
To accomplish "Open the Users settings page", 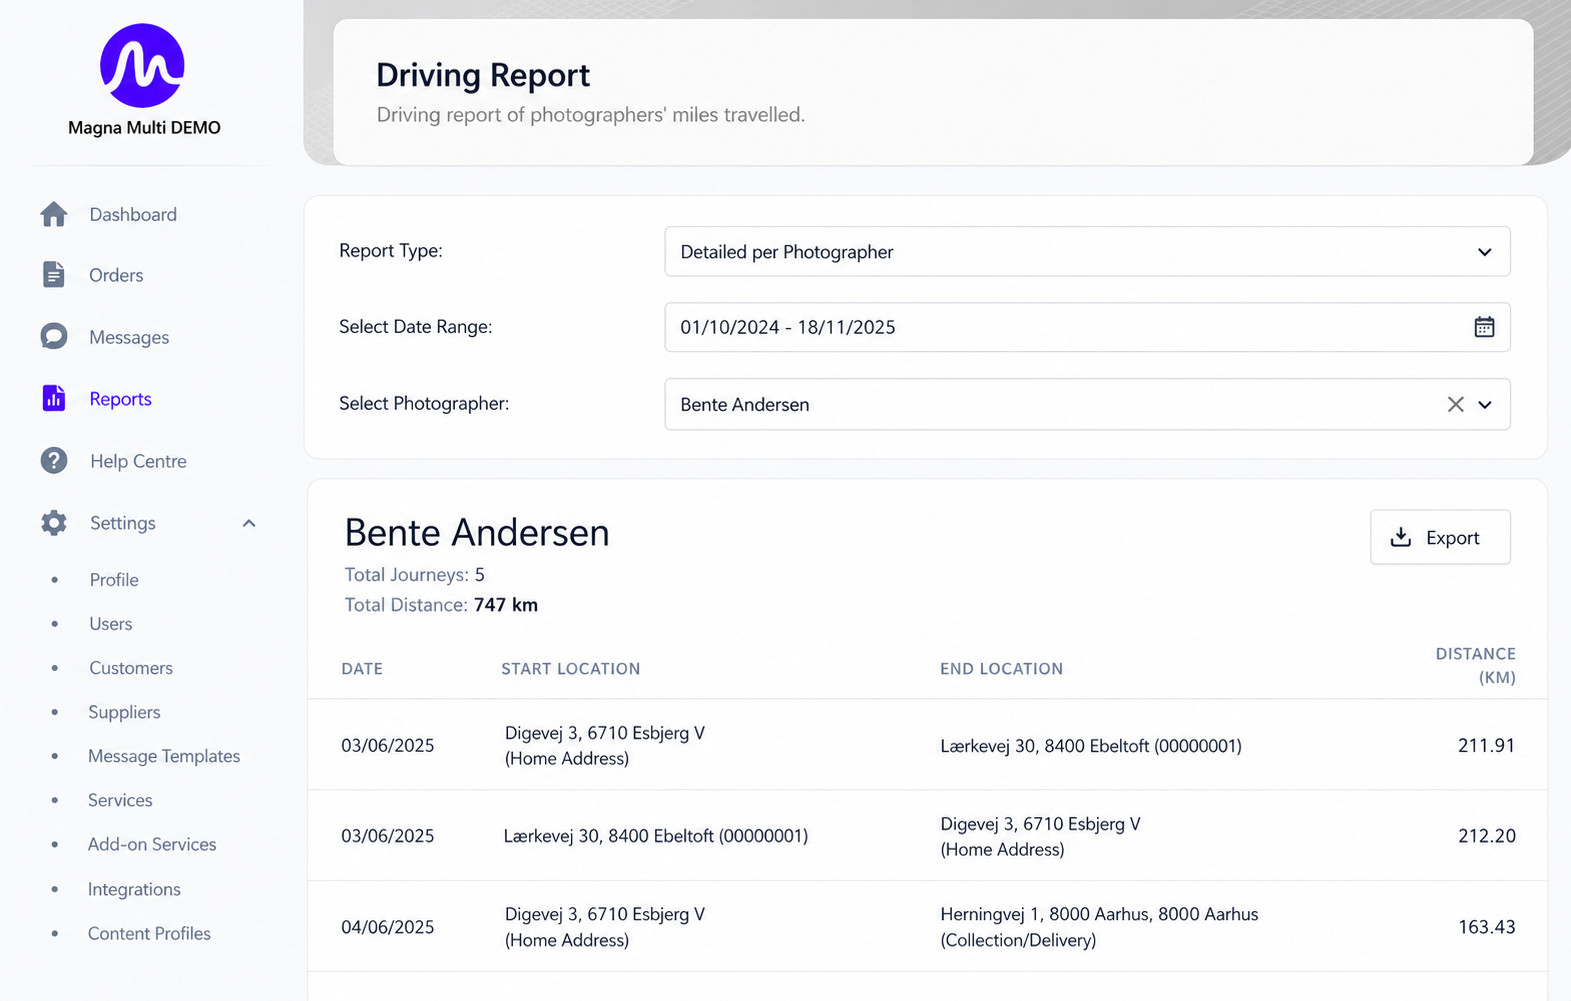I will click(x=111, y=624).
